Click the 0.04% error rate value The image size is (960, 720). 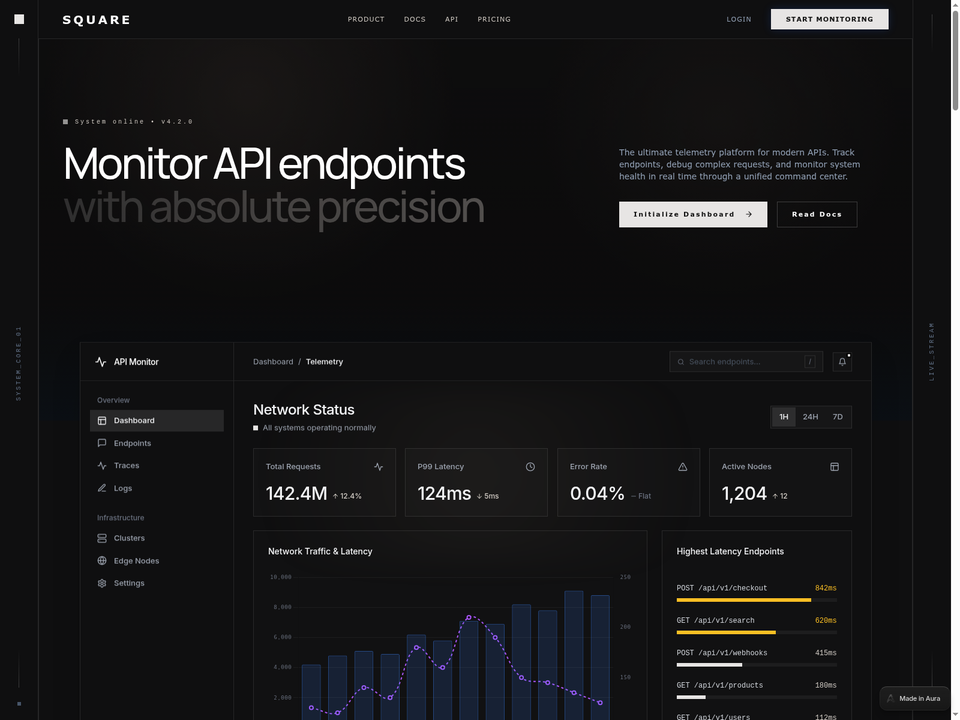[597, 493]
